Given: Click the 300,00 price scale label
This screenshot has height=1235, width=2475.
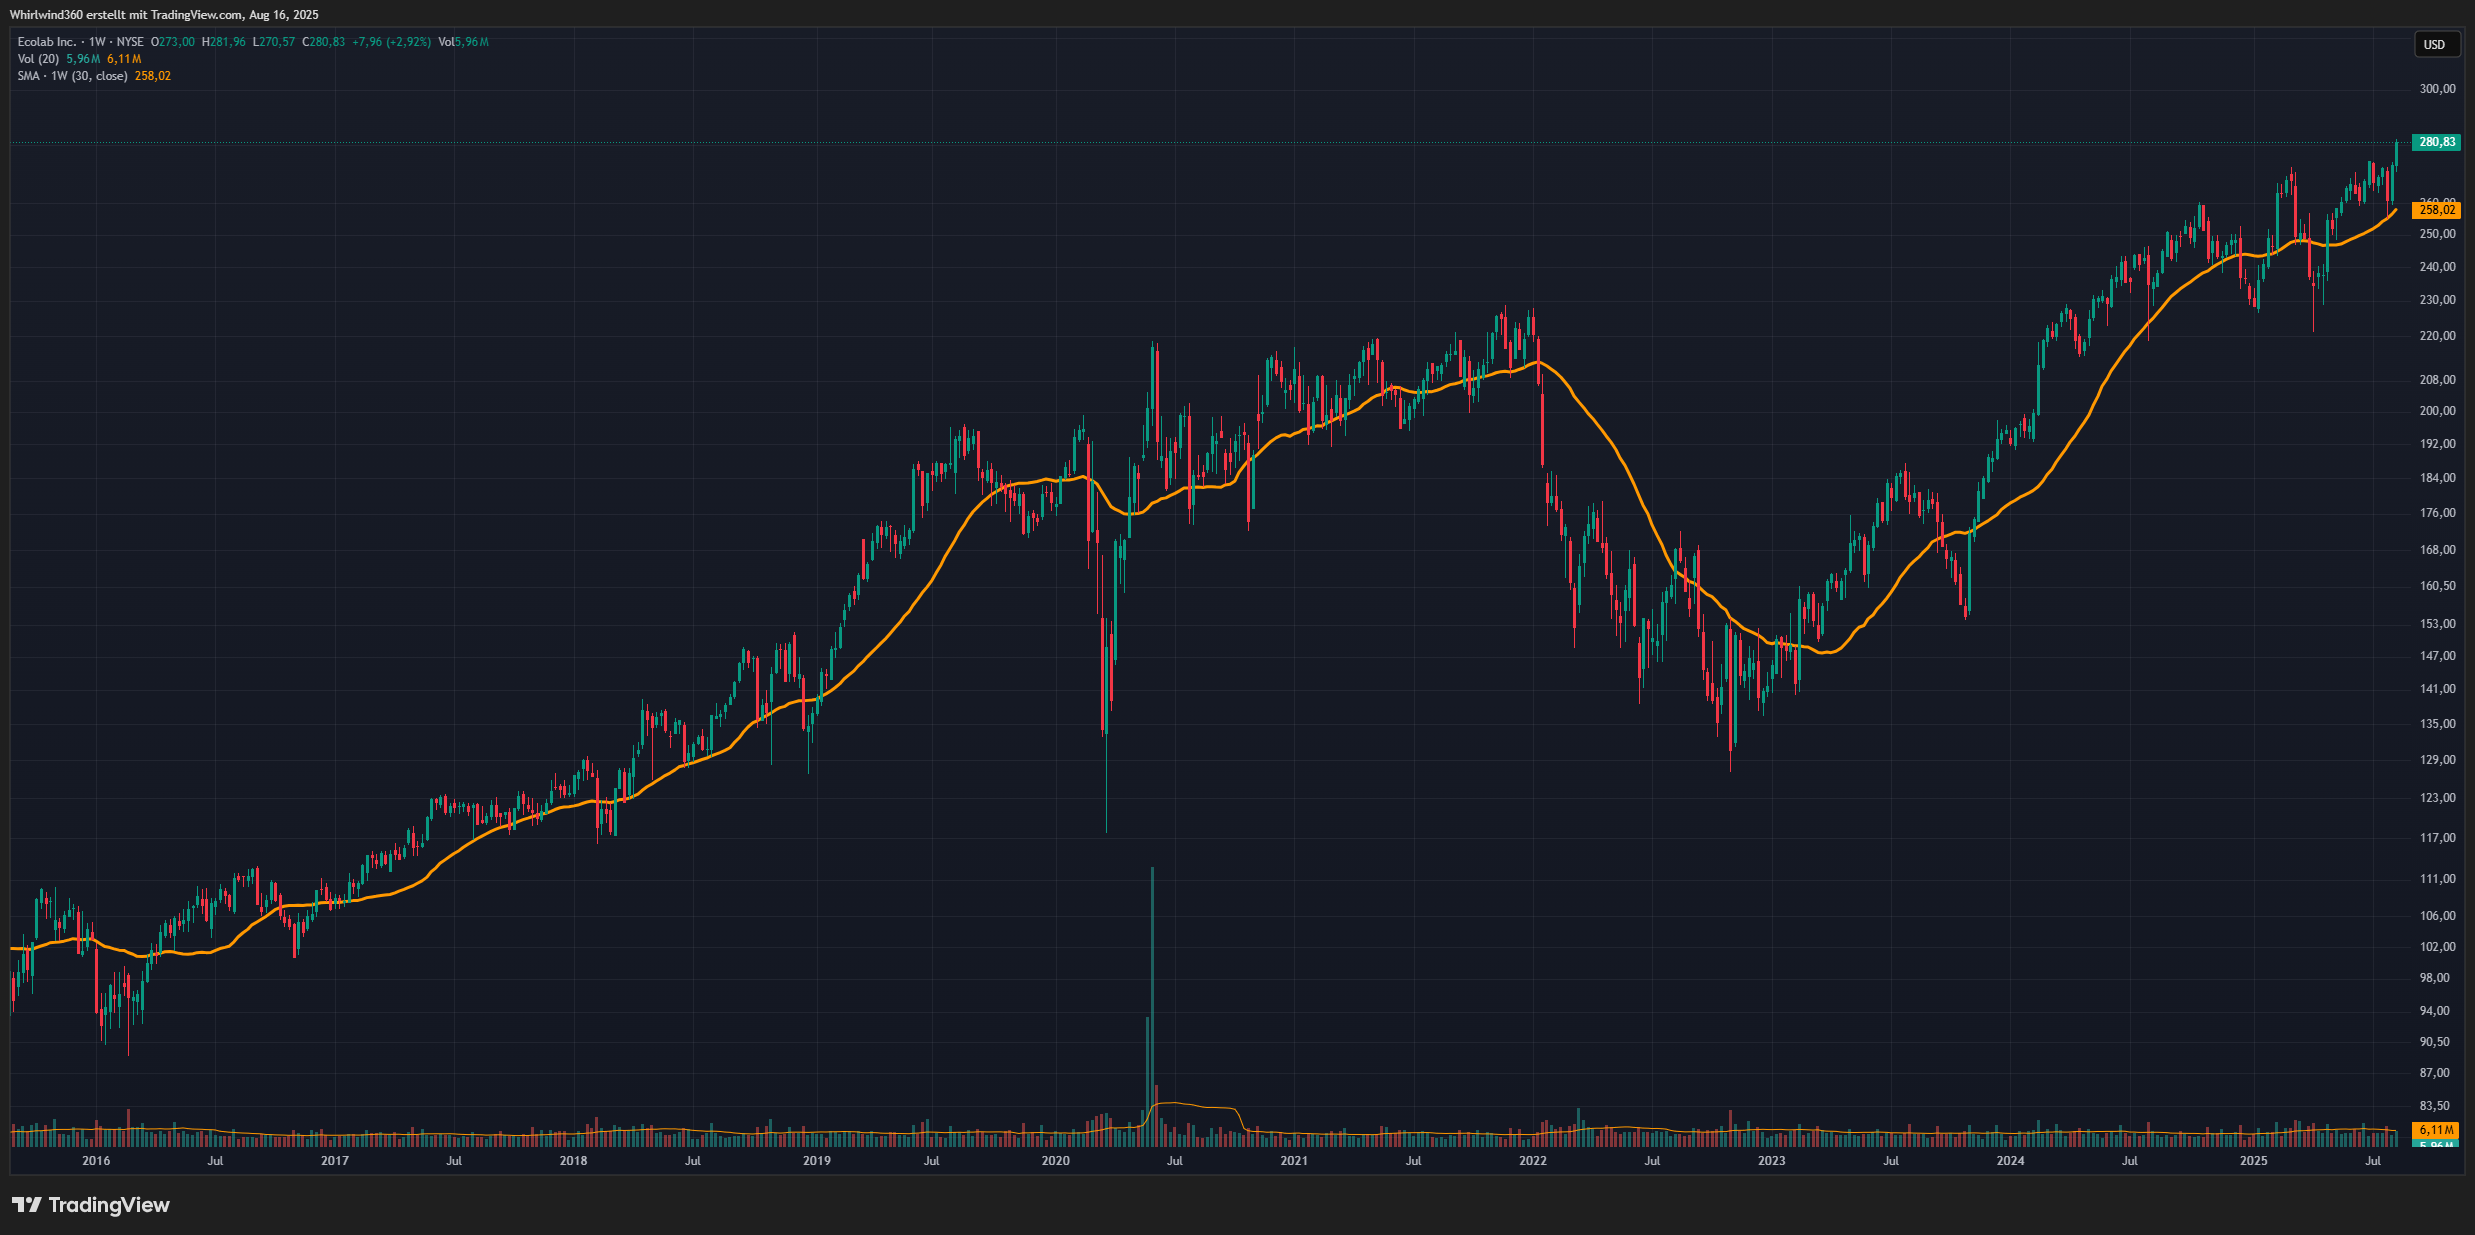Looking at the screenshot, I should pos(2437,89).
